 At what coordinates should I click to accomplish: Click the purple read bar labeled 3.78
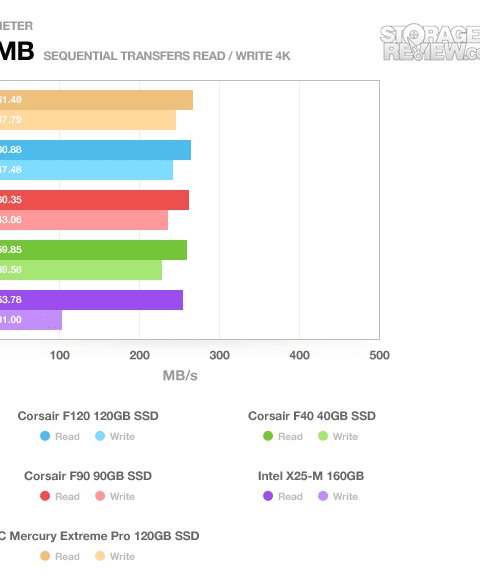[91, 300]
